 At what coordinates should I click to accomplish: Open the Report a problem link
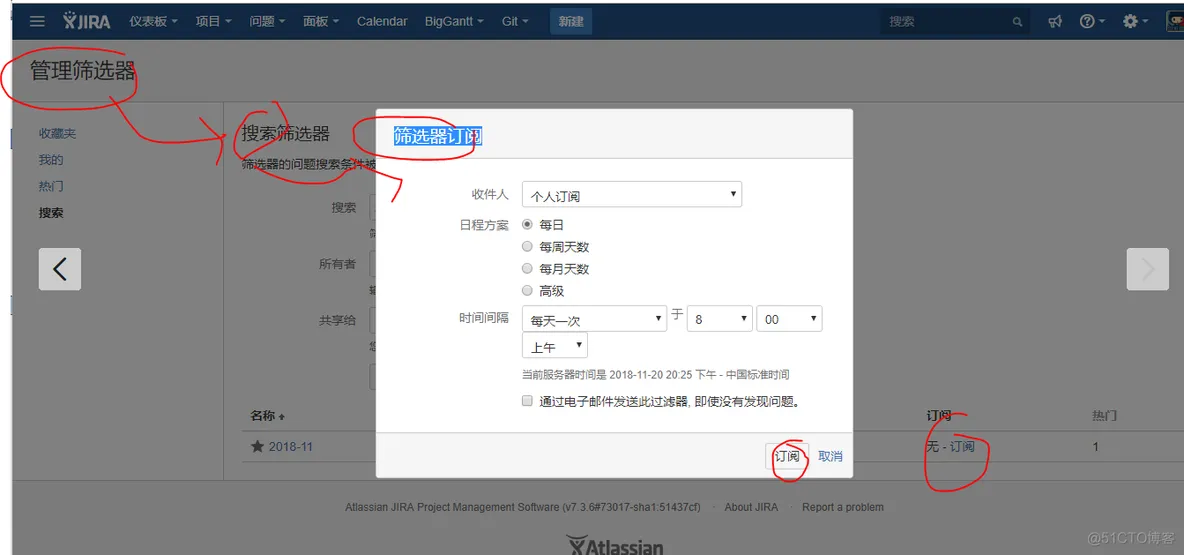[x=843, y=507]
